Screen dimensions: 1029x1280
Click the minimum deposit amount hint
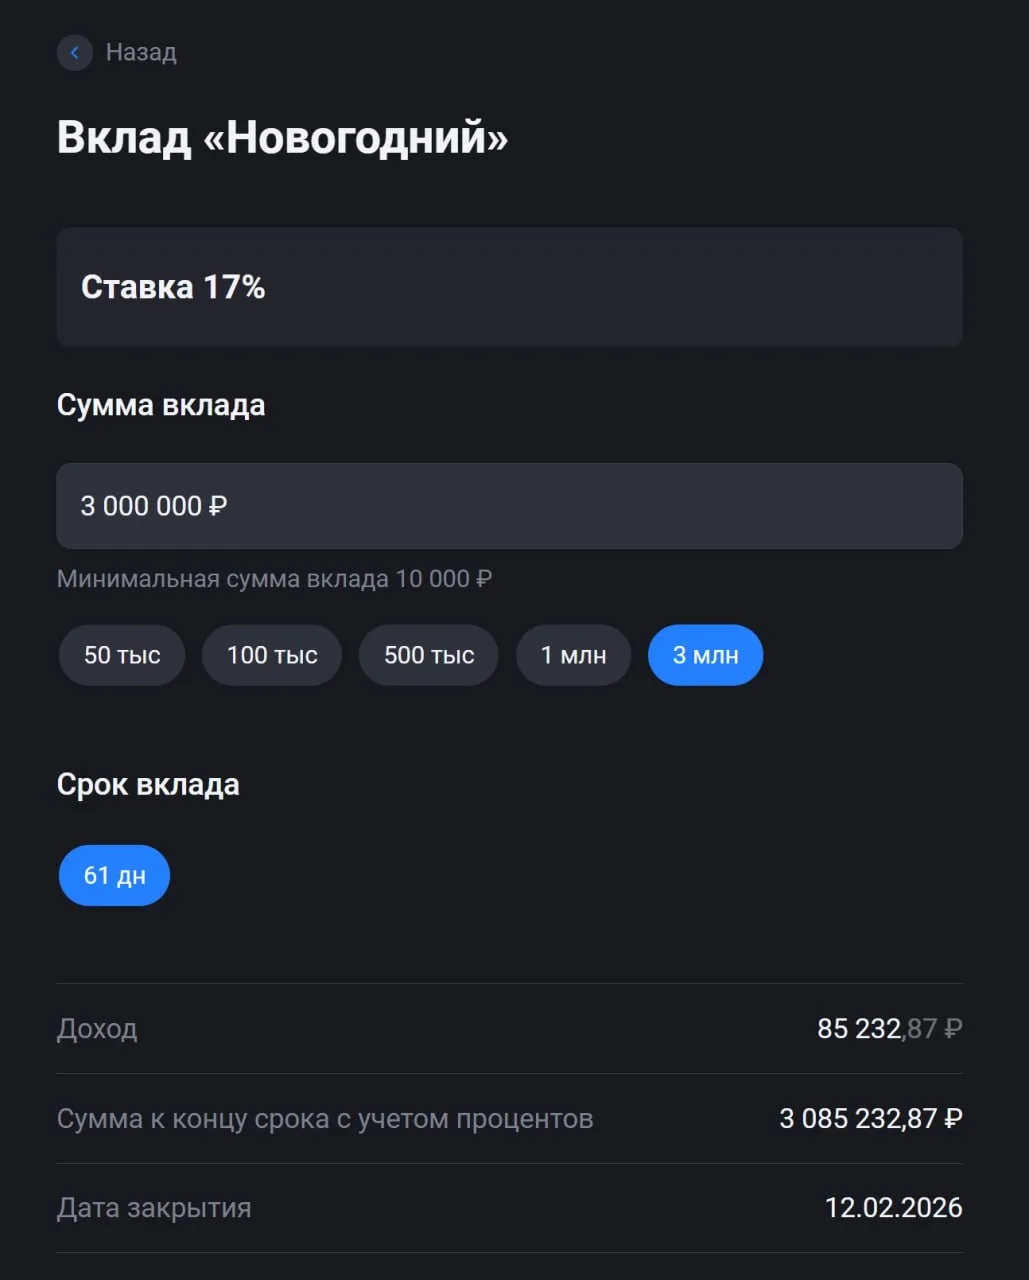point(274,579)
